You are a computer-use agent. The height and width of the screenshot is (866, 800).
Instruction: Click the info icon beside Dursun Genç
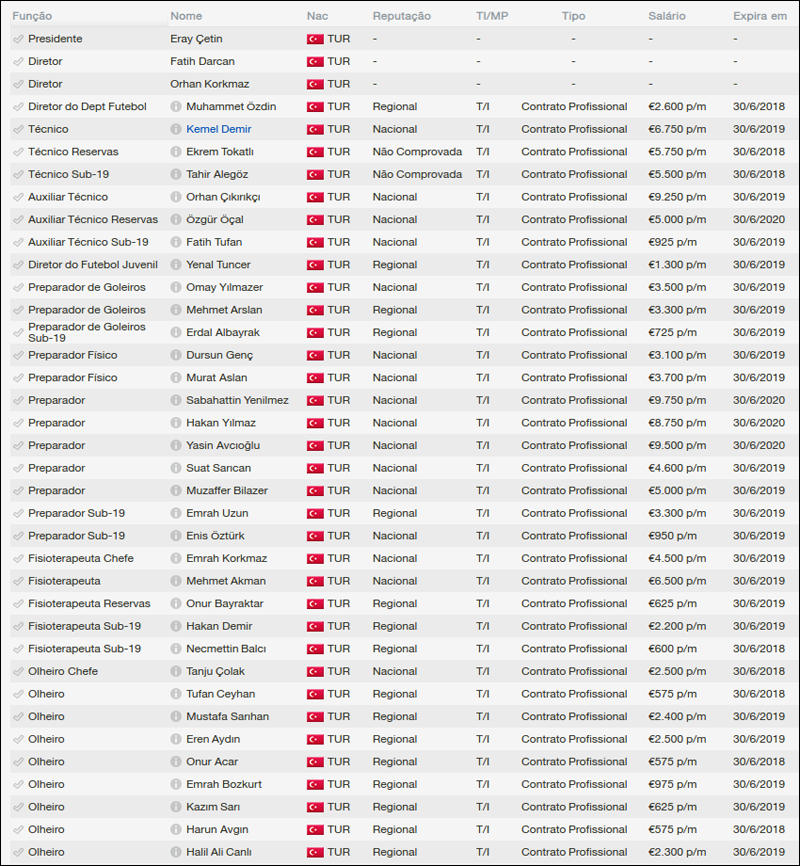pos(176,356)
